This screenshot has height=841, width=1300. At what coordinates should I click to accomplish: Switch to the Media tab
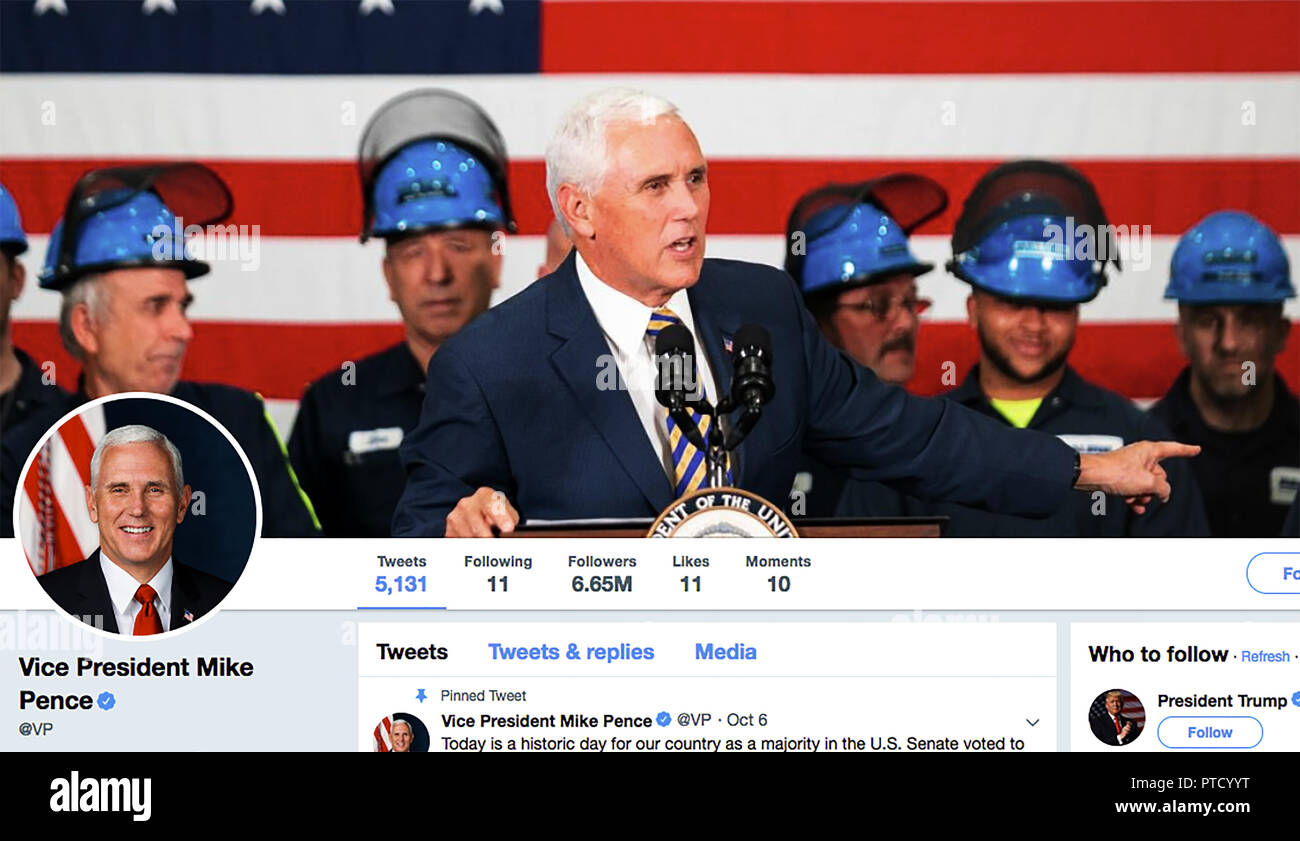pyautogui.click(x=725, y=652)
